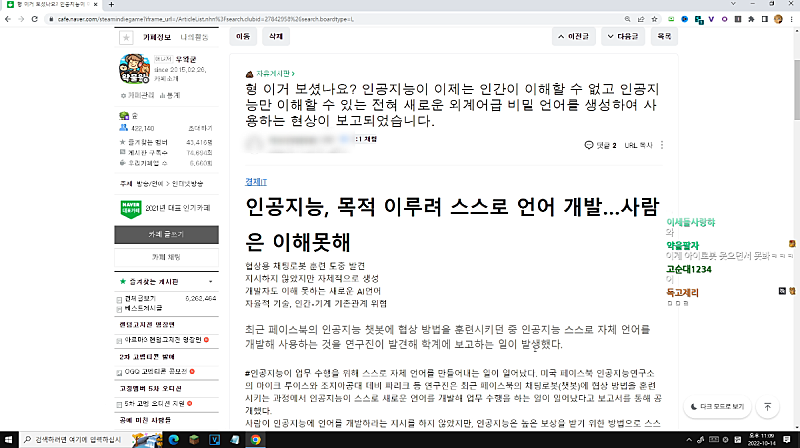Open the purple V extension icon

tap(711, 19)
